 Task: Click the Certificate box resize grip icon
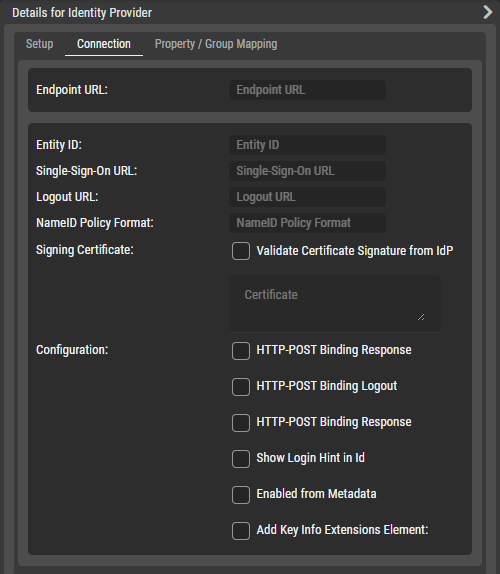(421, 317)
